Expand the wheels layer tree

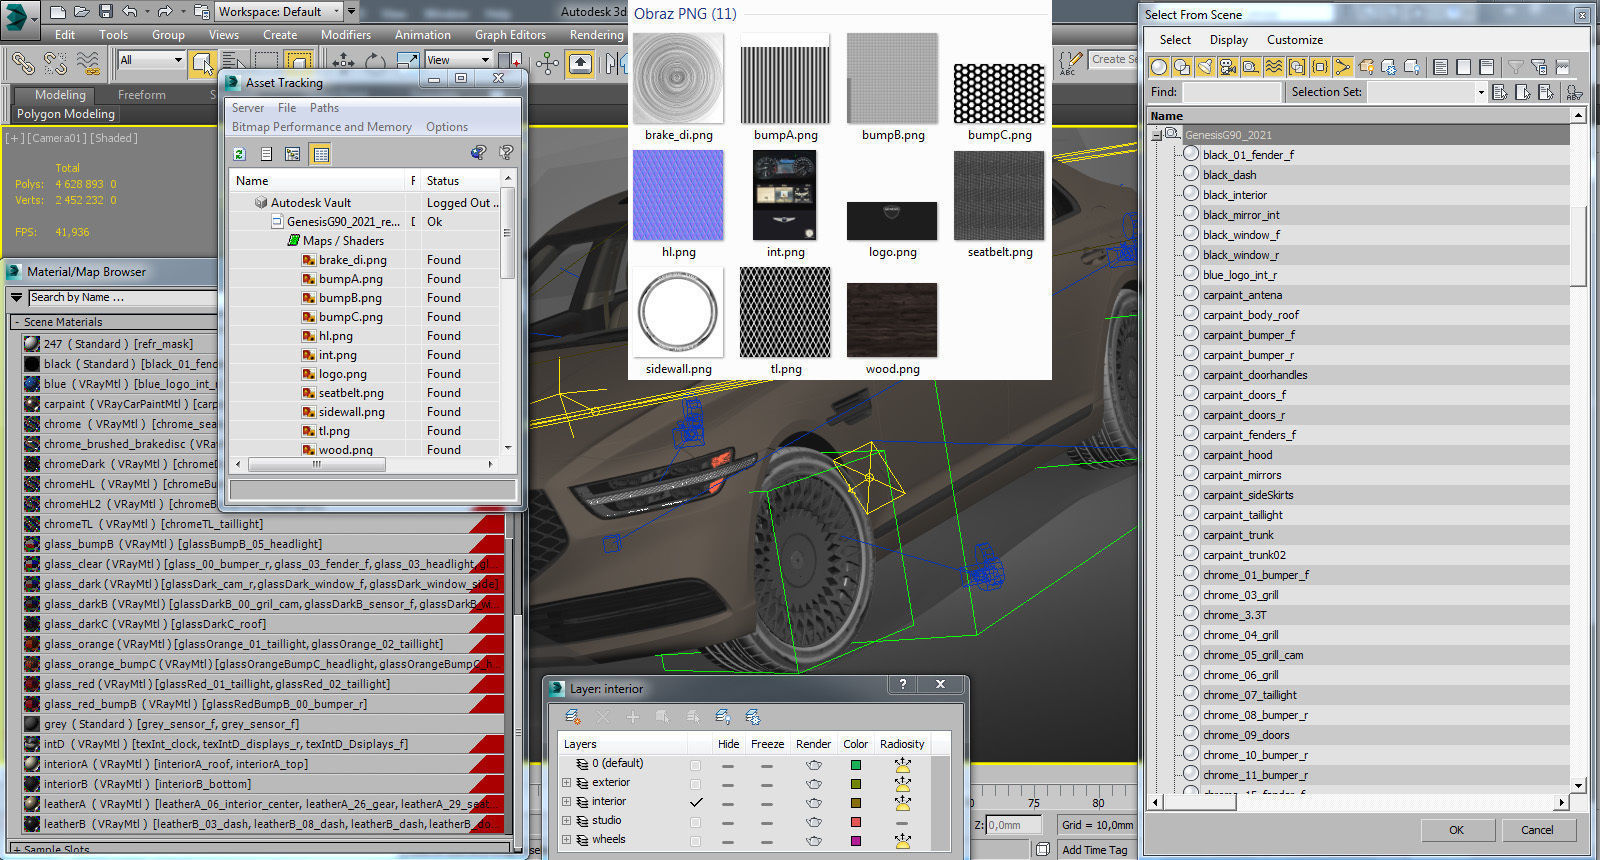pos(567,840)
